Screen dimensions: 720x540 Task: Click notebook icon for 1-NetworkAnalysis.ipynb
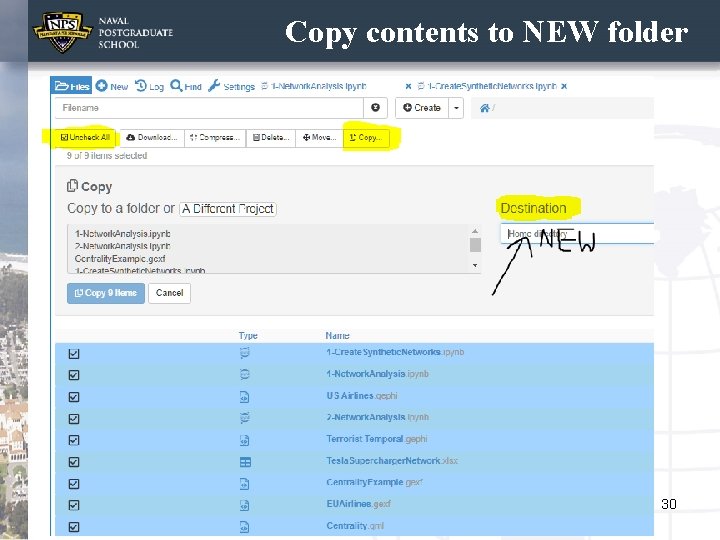(x=245, y=374)
